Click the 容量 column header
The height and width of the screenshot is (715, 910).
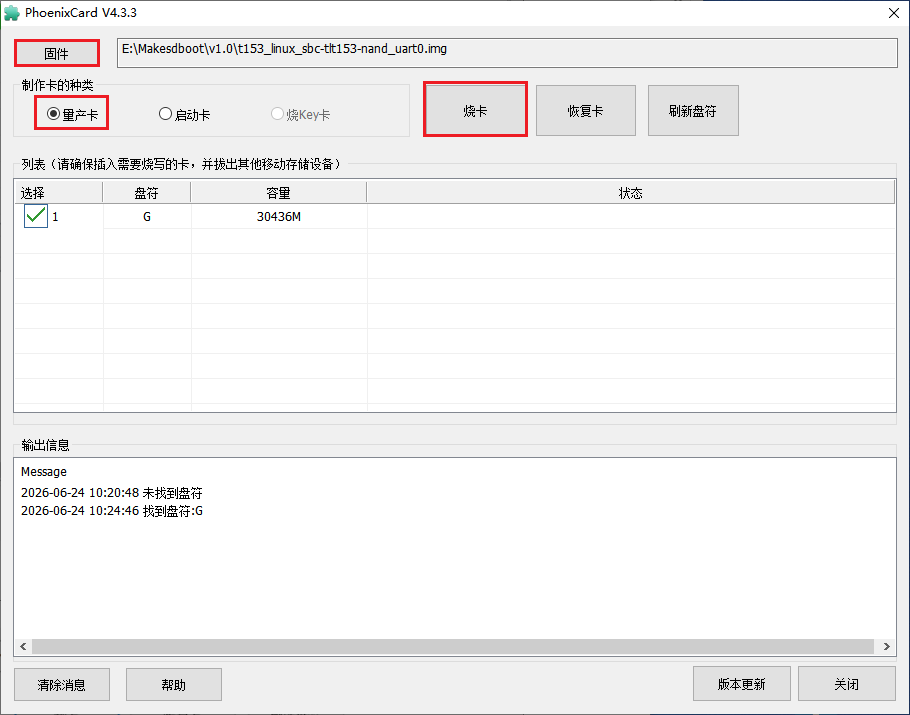[x=279, y=193]
